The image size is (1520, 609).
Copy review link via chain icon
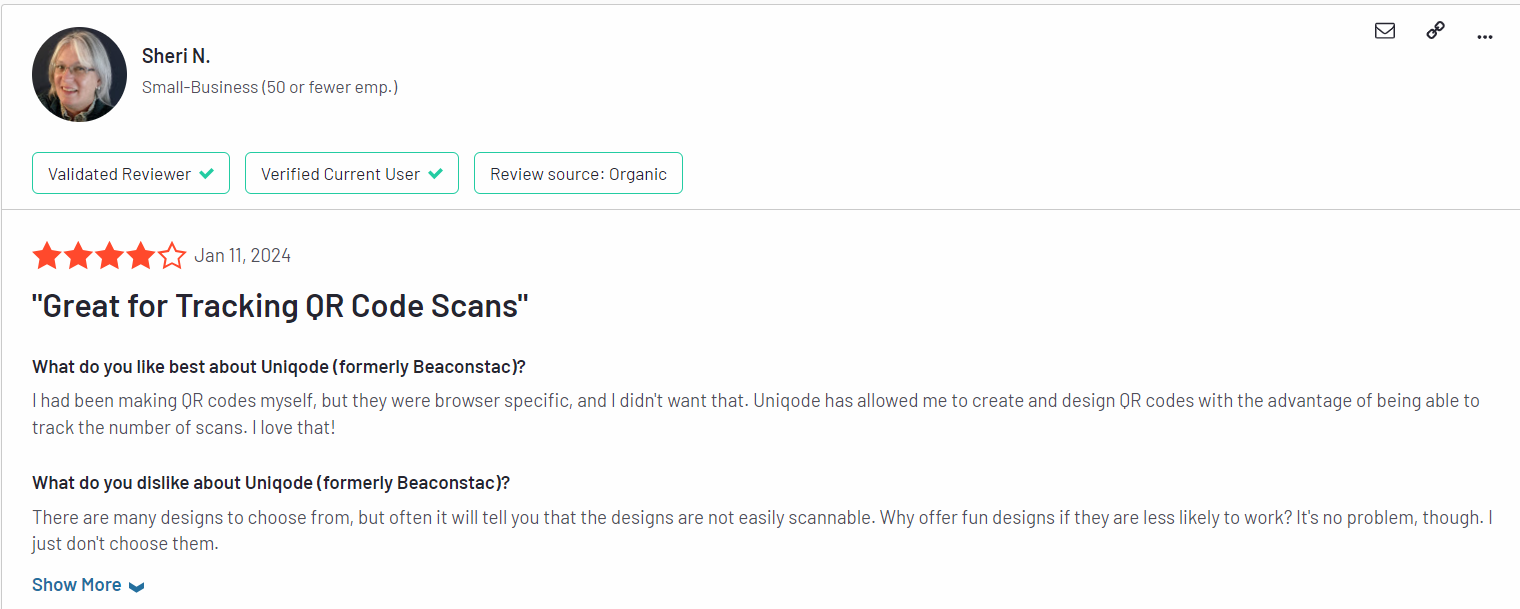click(x=1435, y=31)
